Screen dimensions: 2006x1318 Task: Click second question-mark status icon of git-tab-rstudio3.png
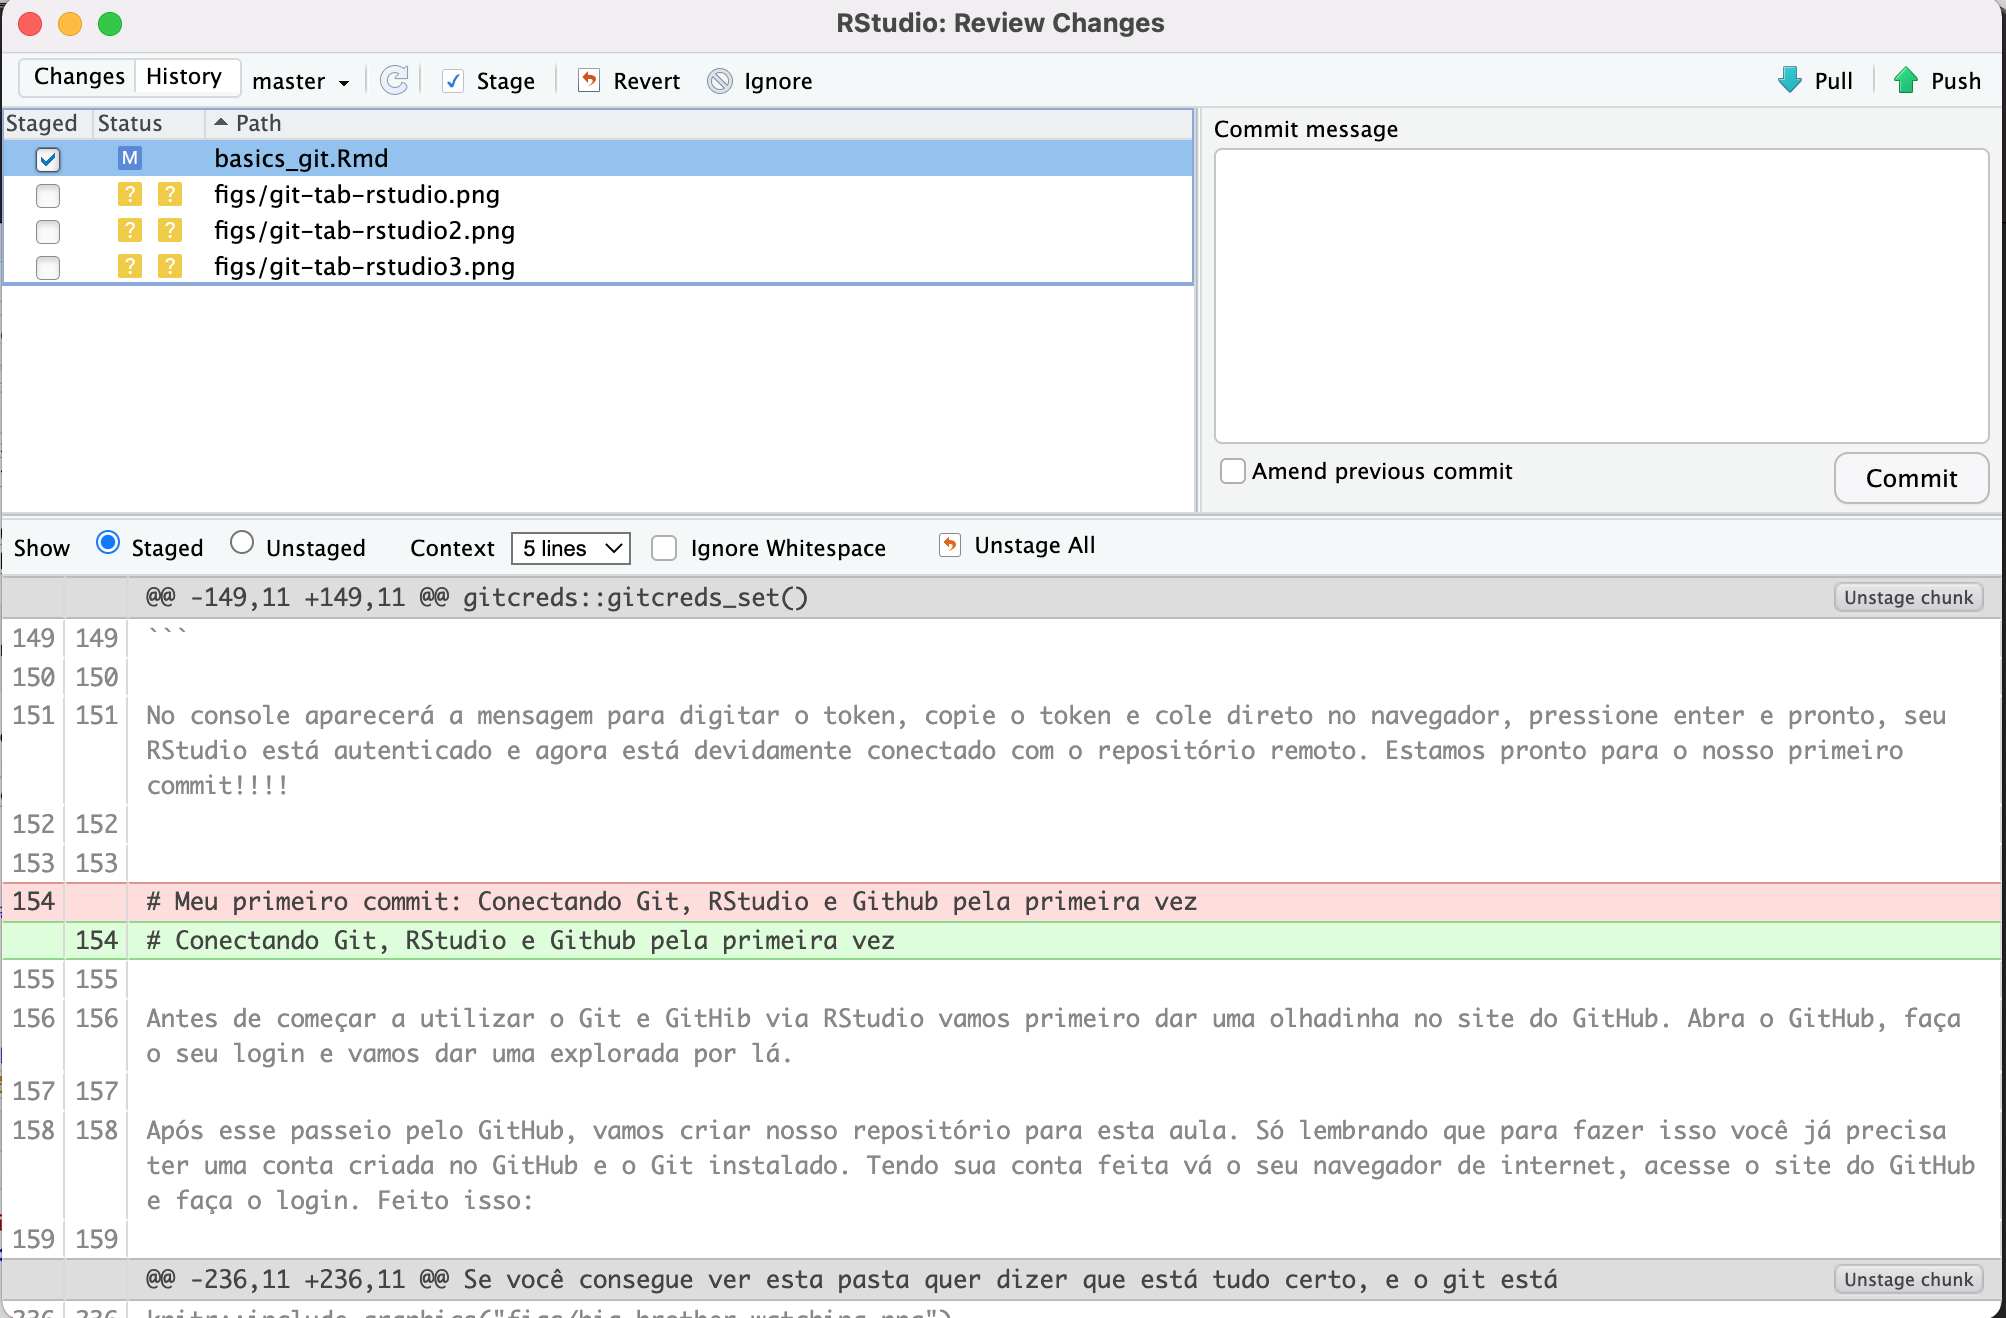(x=170, y=266)
